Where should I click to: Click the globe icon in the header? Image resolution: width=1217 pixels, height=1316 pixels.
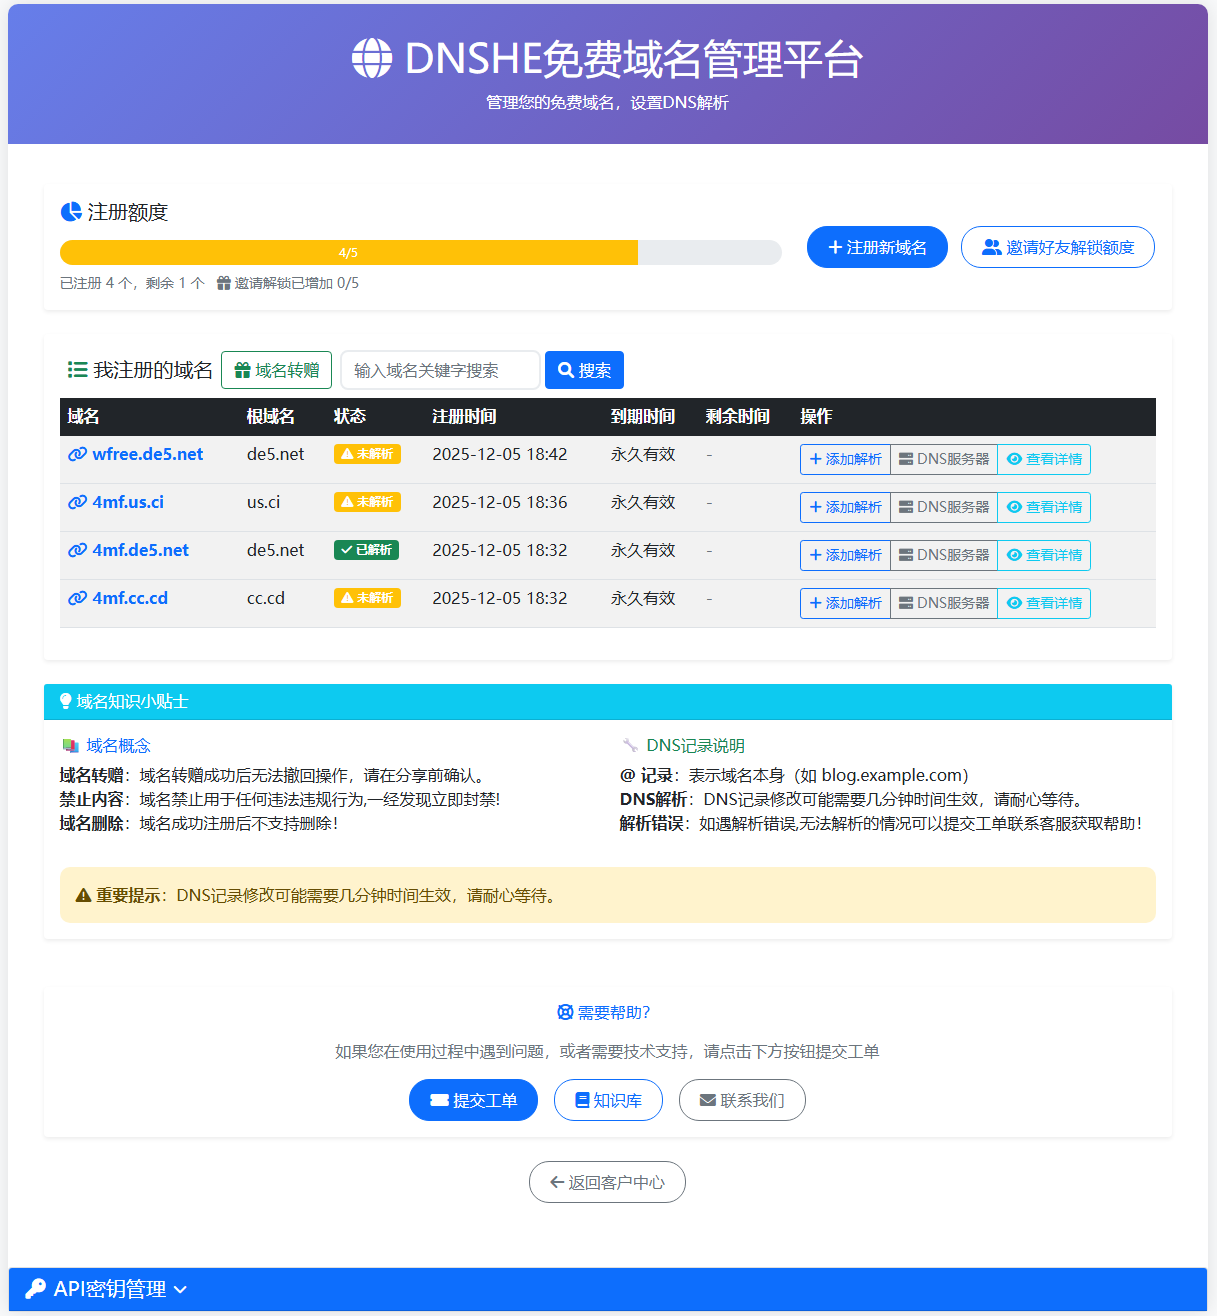tap(372, 58)
